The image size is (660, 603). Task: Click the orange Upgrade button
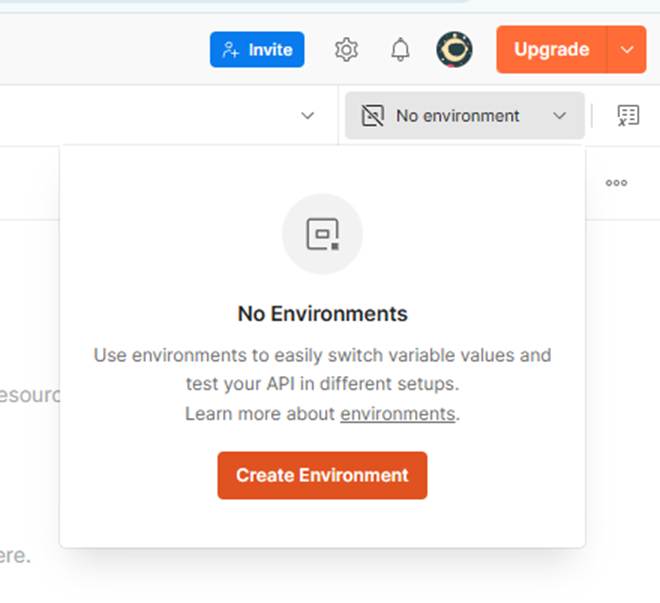(551, 50)
